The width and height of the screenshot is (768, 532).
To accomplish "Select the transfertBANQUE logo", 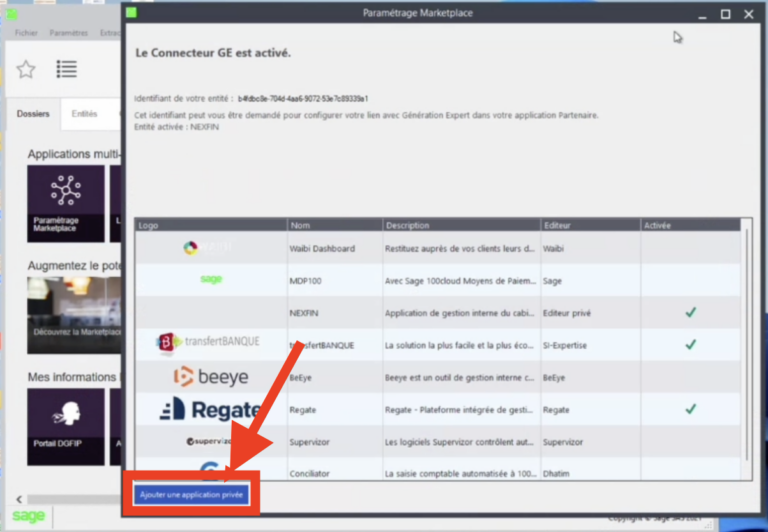I will pos(208,341).
